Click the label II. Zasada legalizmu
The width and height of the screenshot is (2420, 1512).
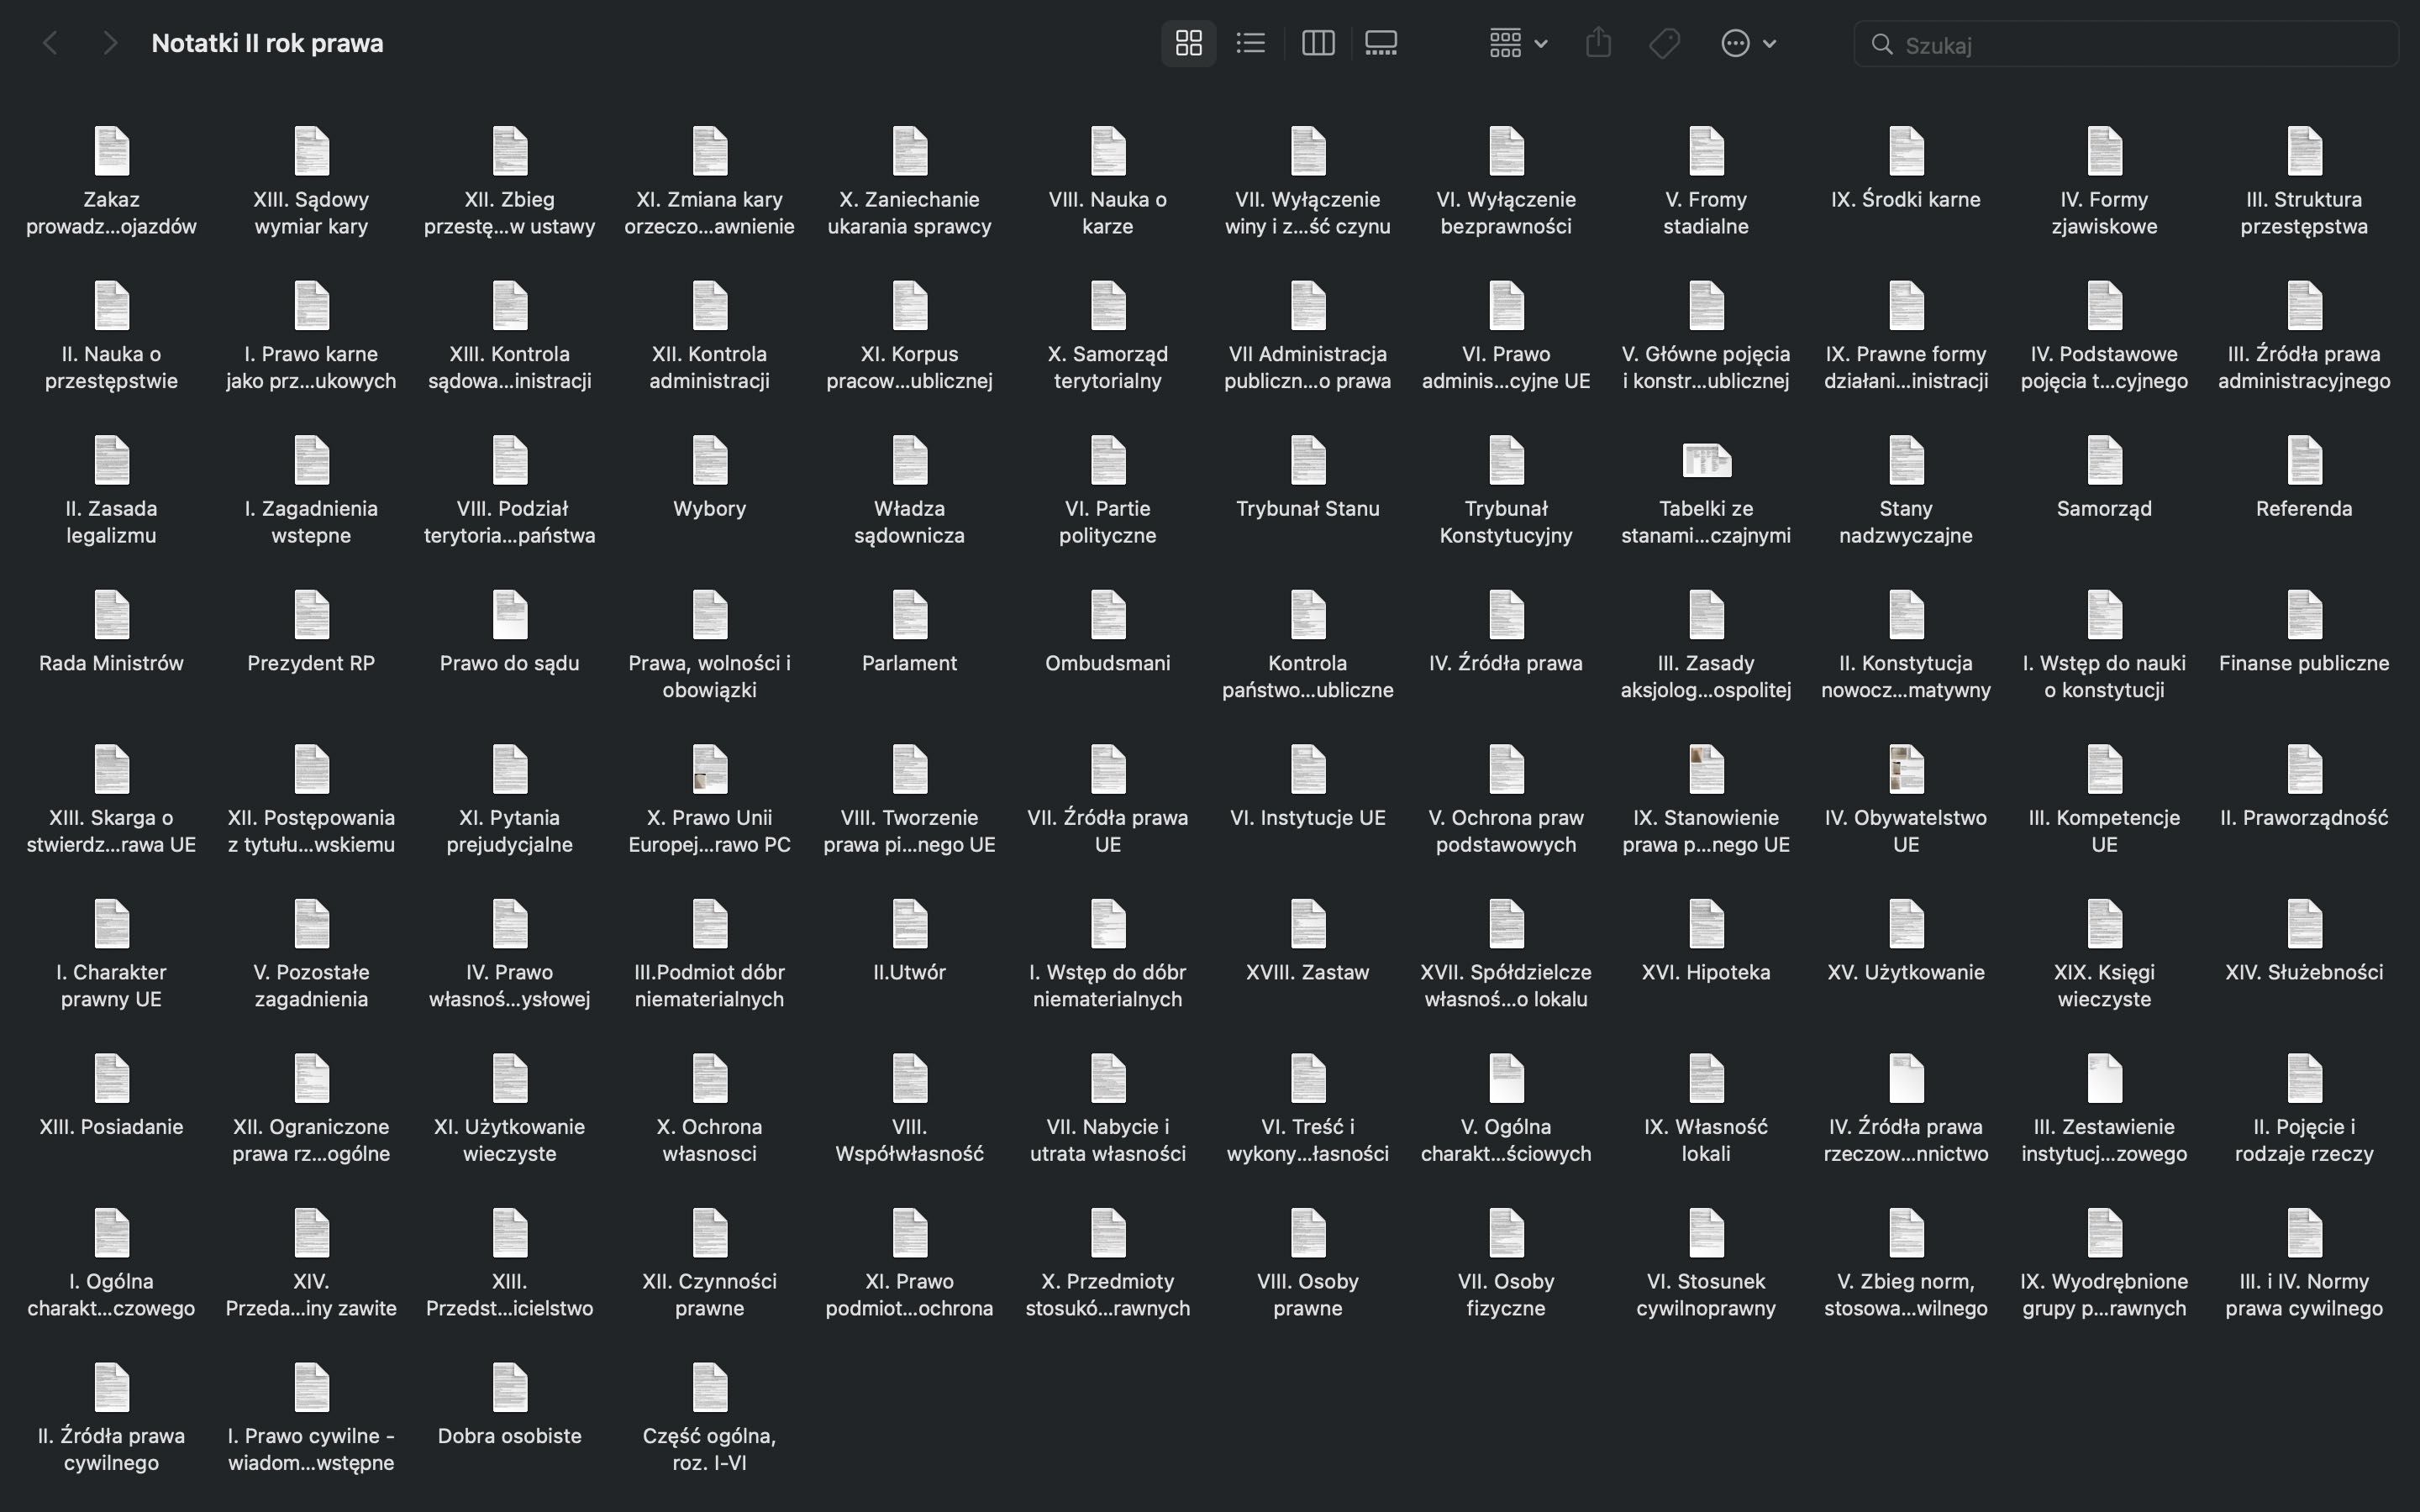[111, 521]
